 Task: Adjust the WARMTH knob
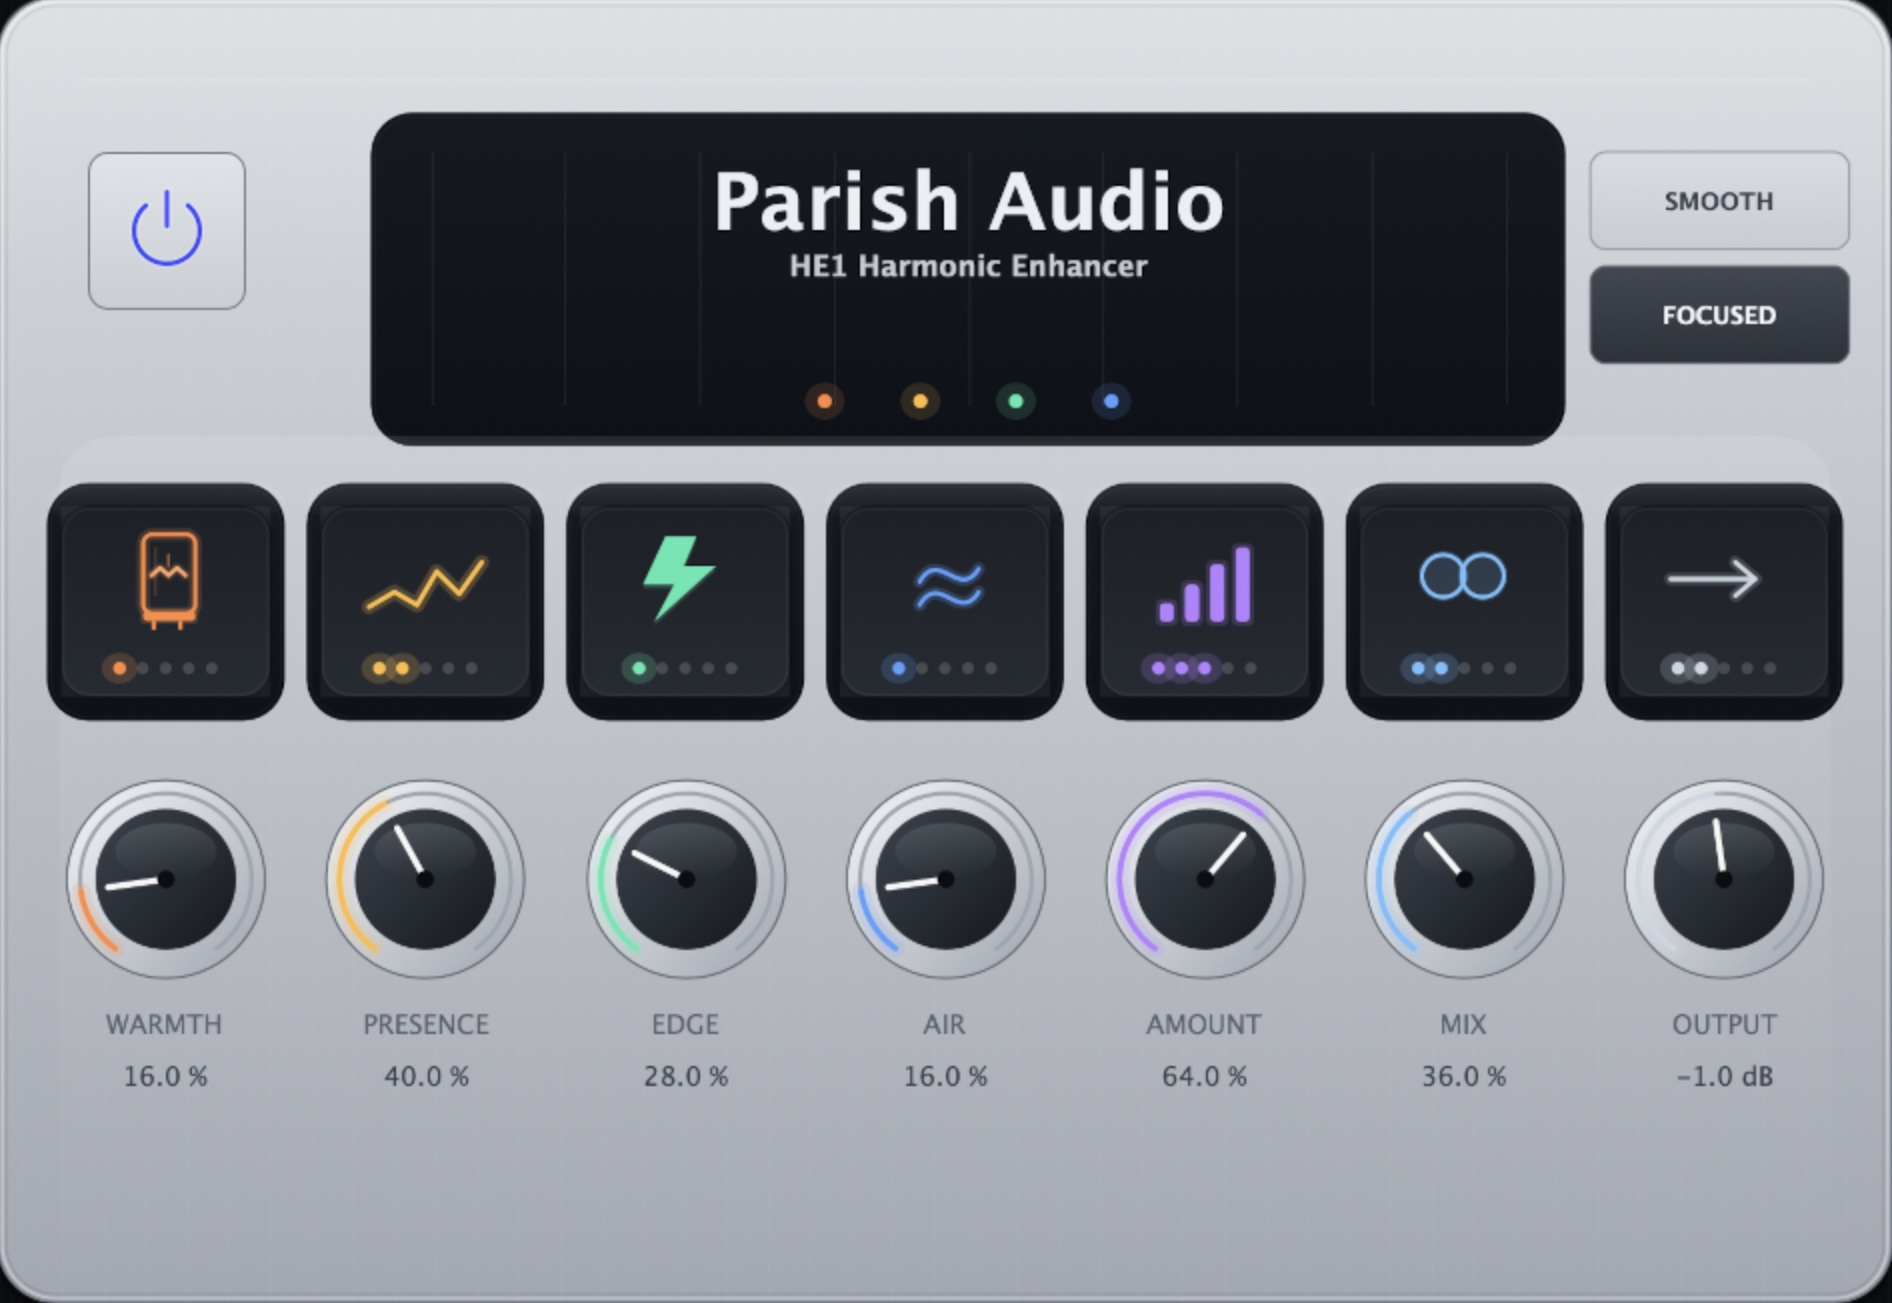coord(166,879)
